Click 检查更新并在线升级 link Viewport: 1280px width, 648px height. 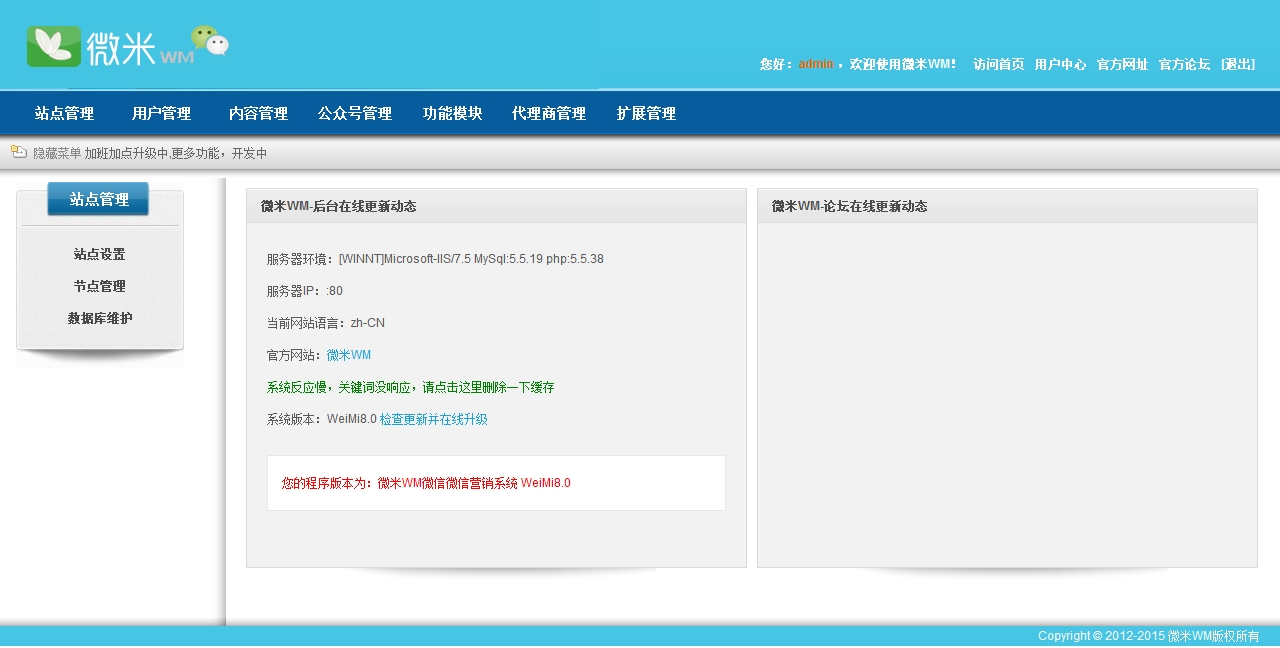pos(434,419)
